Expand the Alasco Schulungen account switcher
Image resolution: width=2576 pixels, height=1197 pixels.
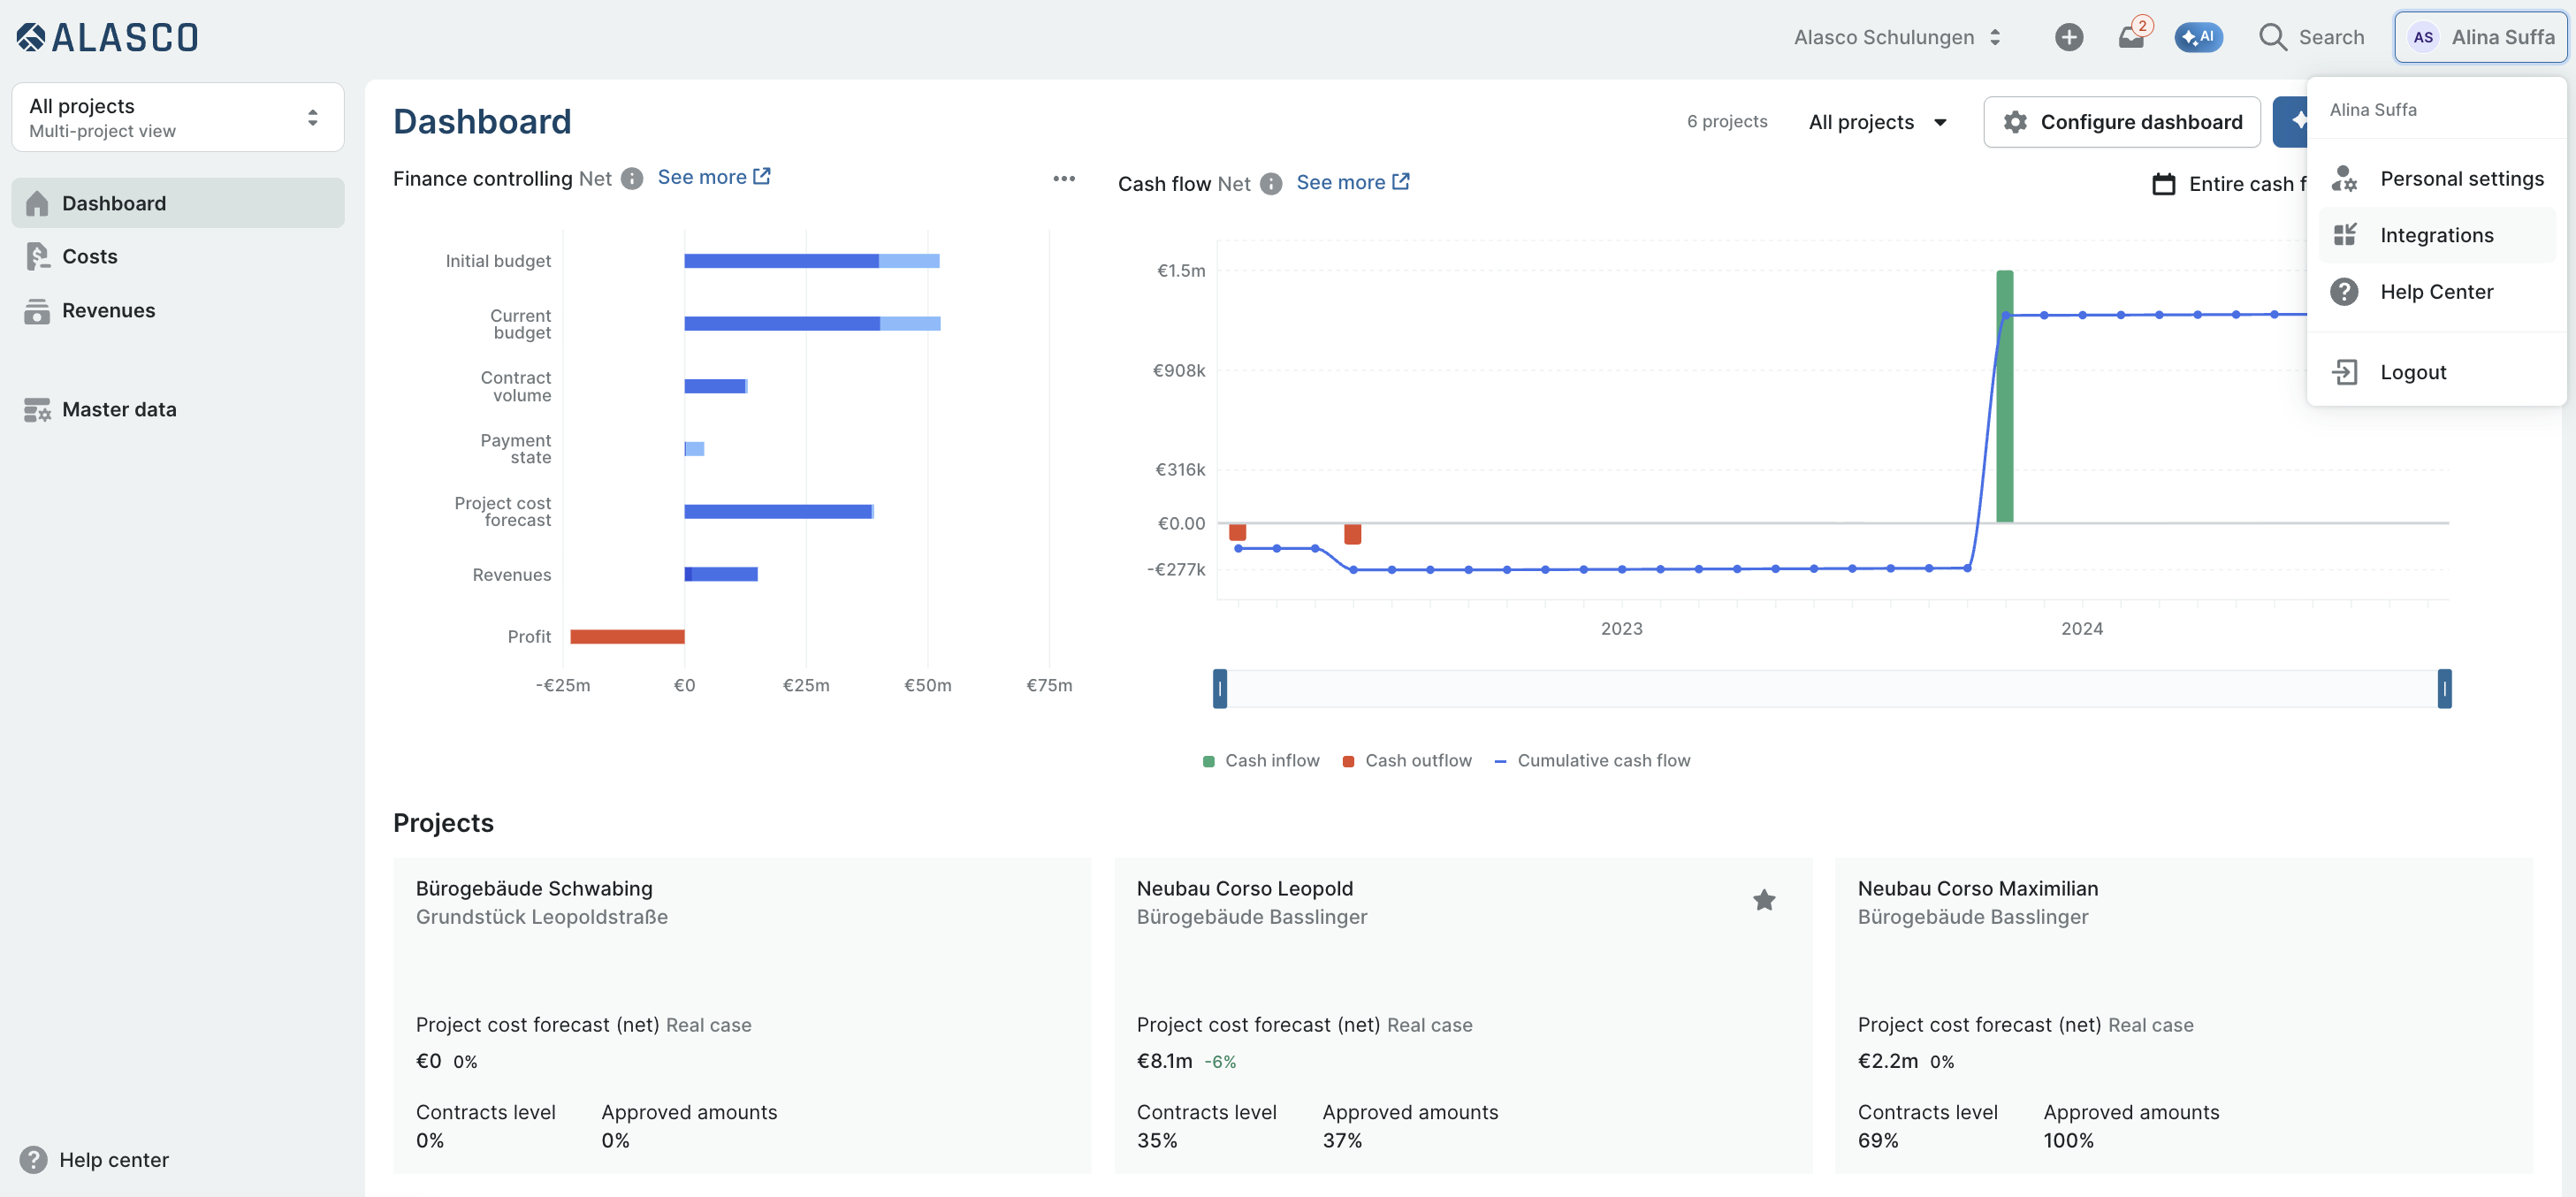coord(1897,37)
